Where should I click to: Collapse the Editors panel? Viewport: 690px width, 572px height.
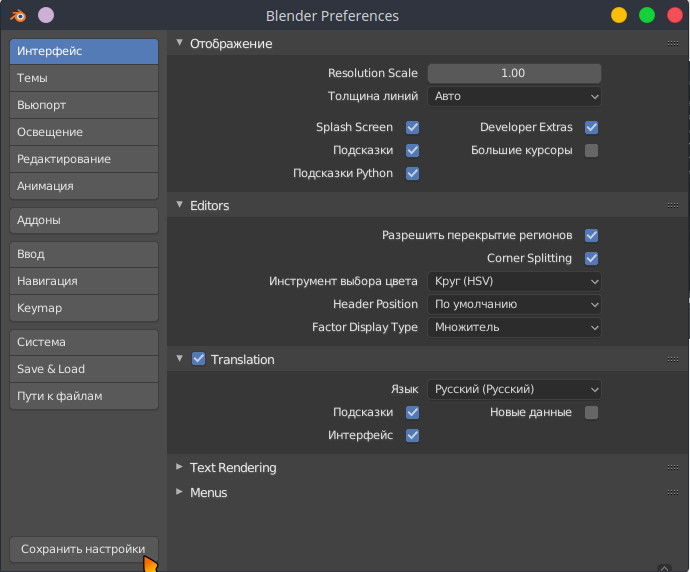pyautogui.click(x=180, y=205)
